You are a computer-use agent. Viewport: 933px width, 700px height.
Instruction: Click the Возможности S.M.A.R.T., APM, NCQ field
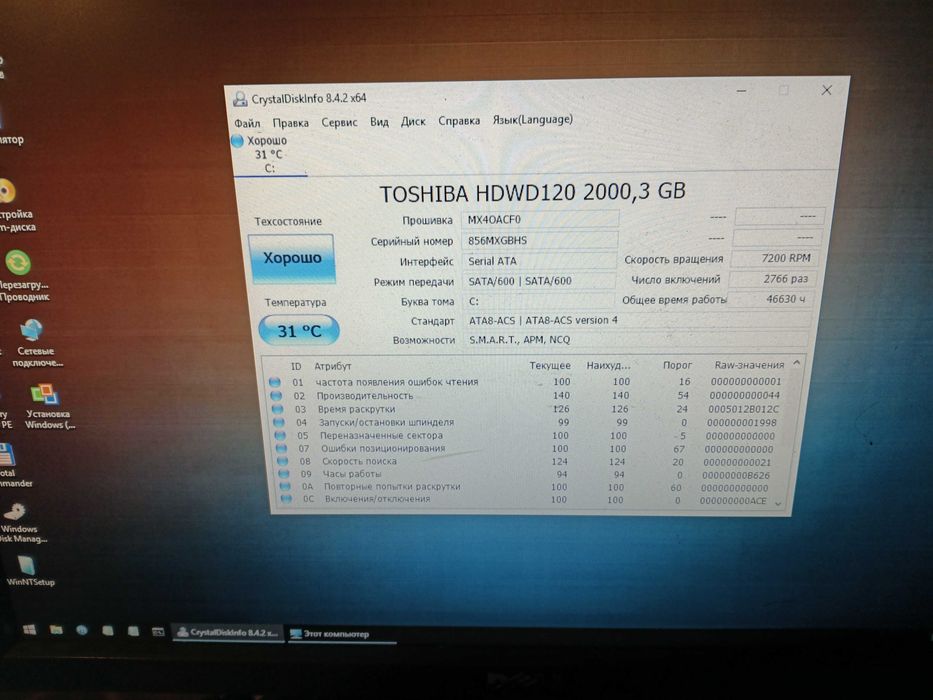(x=635, y=339)
